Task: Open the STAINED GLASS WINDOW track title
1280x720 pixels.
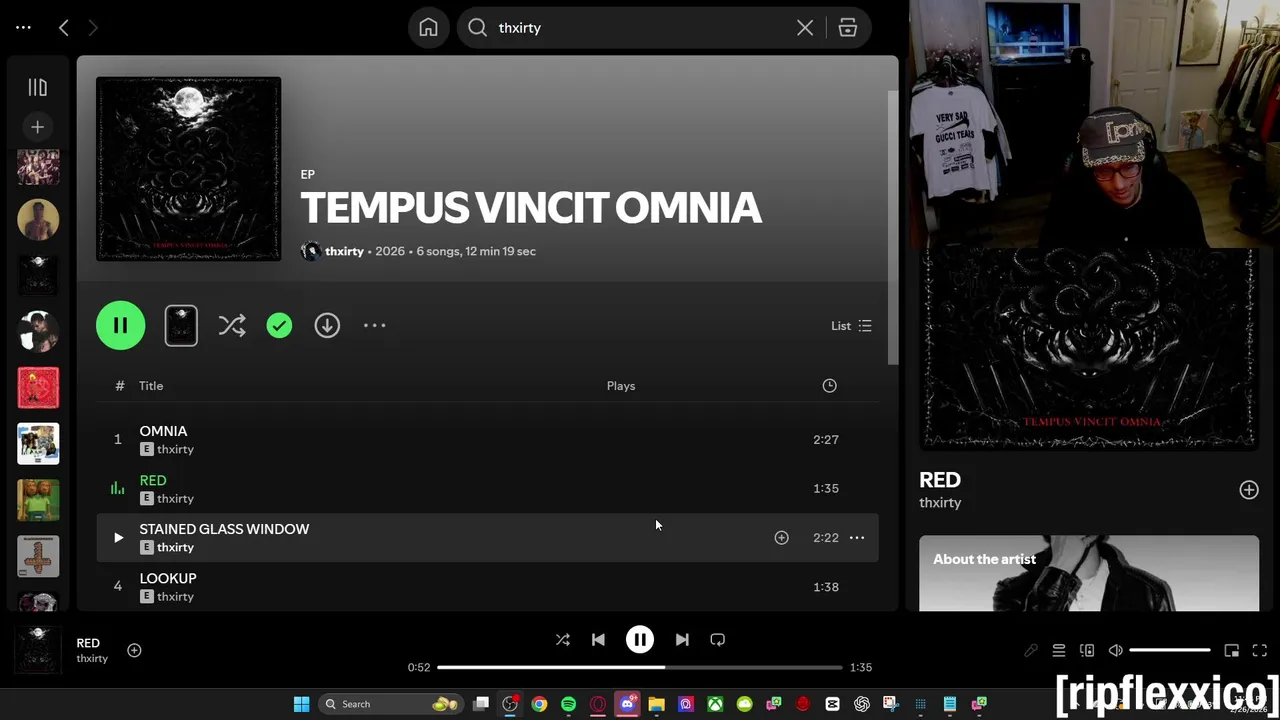Action: [x=224, y=529]
